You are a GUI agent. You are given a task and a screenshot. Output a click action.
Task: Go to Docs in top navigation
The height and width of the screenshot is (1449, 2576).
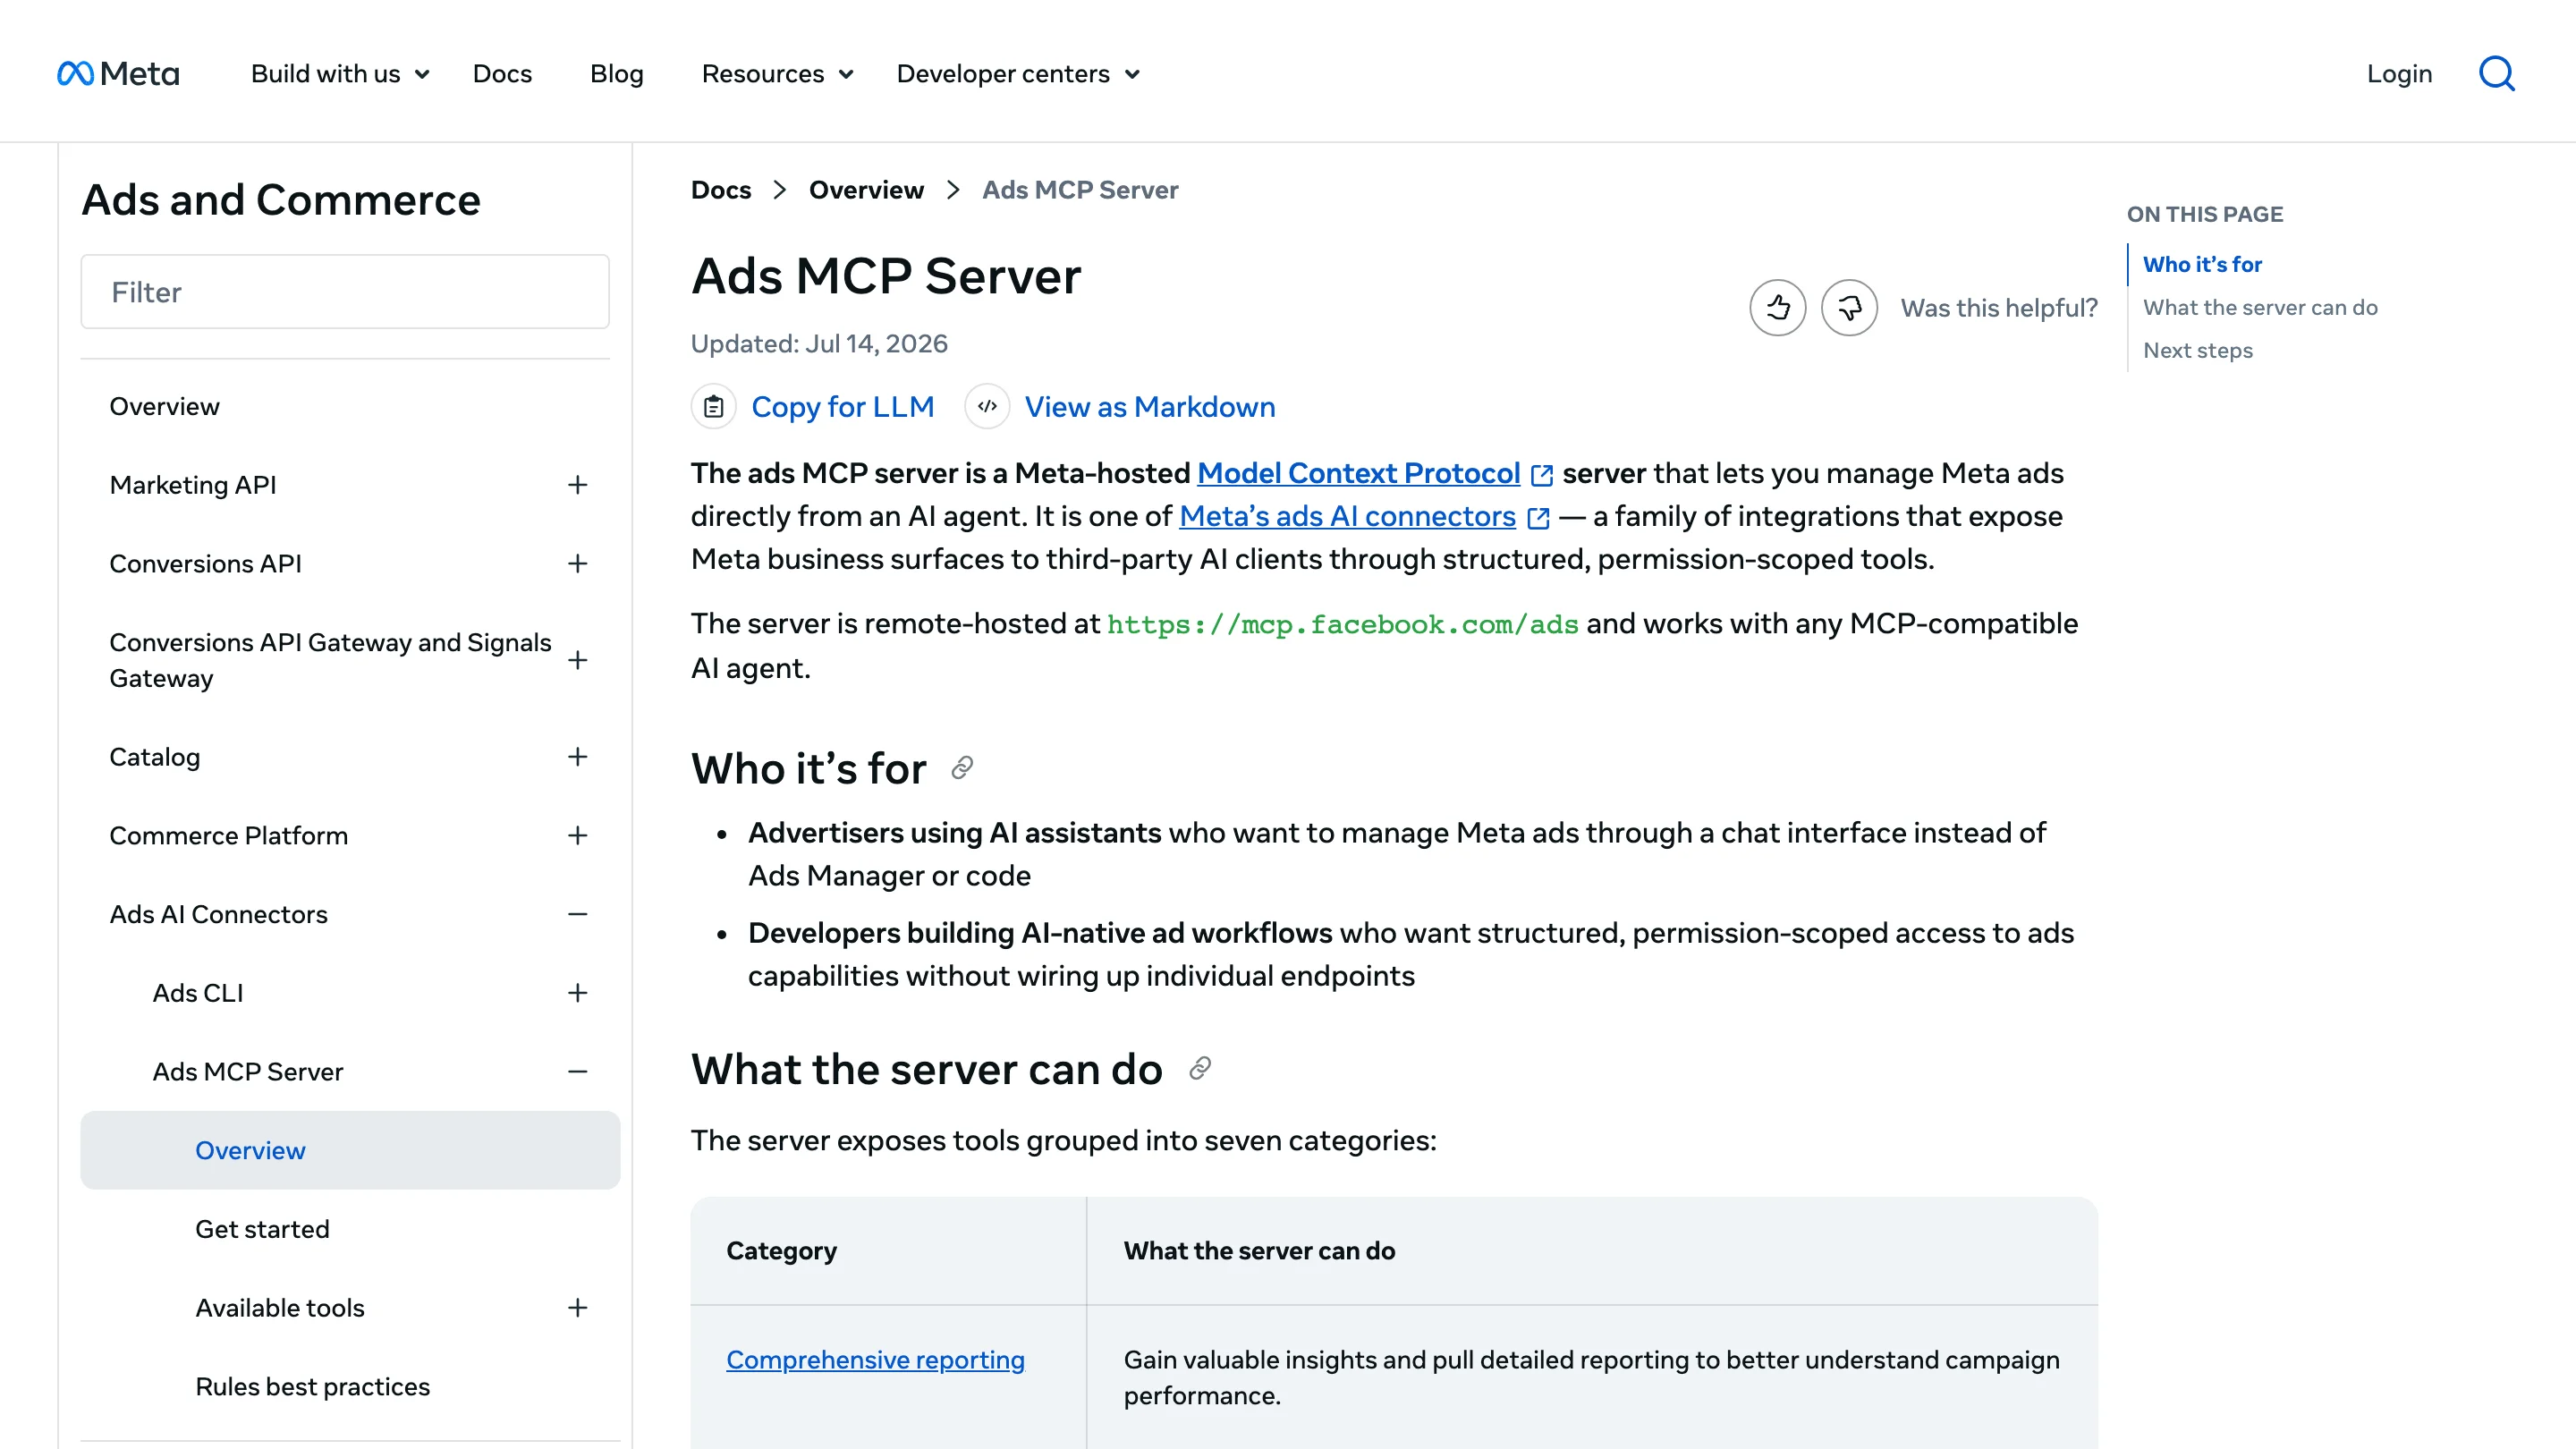[502, 74]
